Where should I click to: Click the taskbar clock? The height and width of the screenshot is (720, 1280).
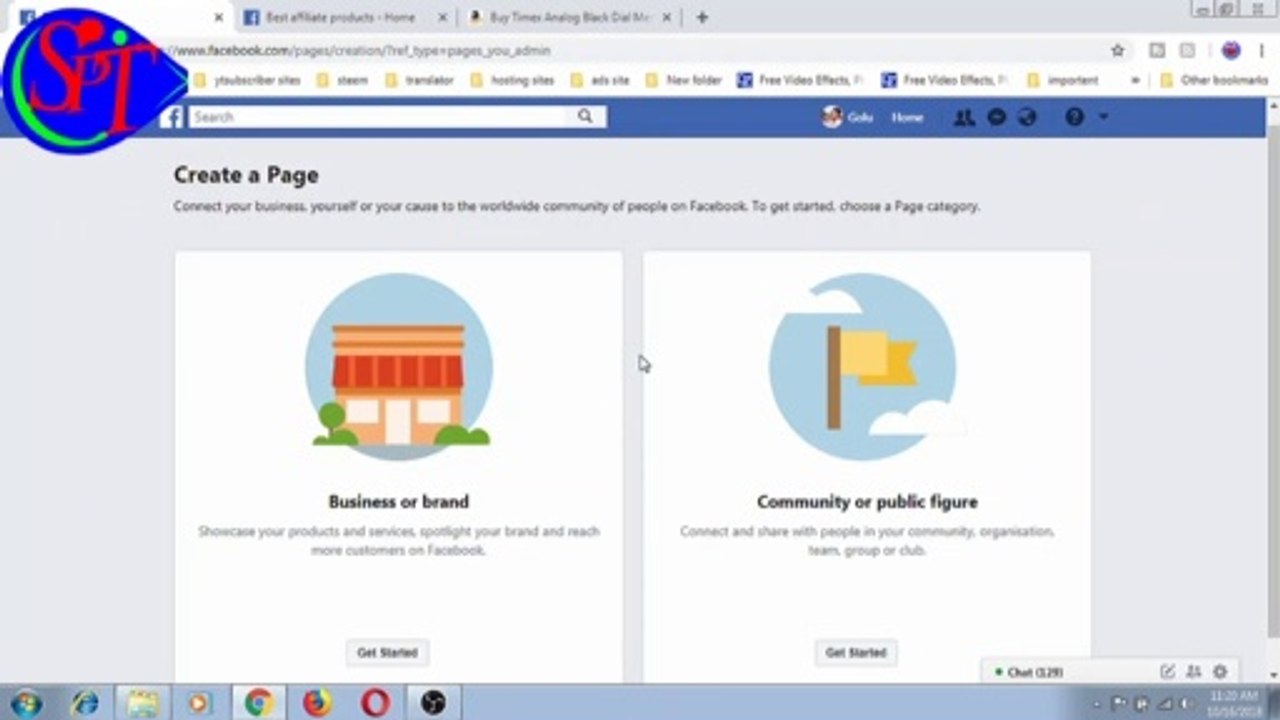tap(1232, 702)
